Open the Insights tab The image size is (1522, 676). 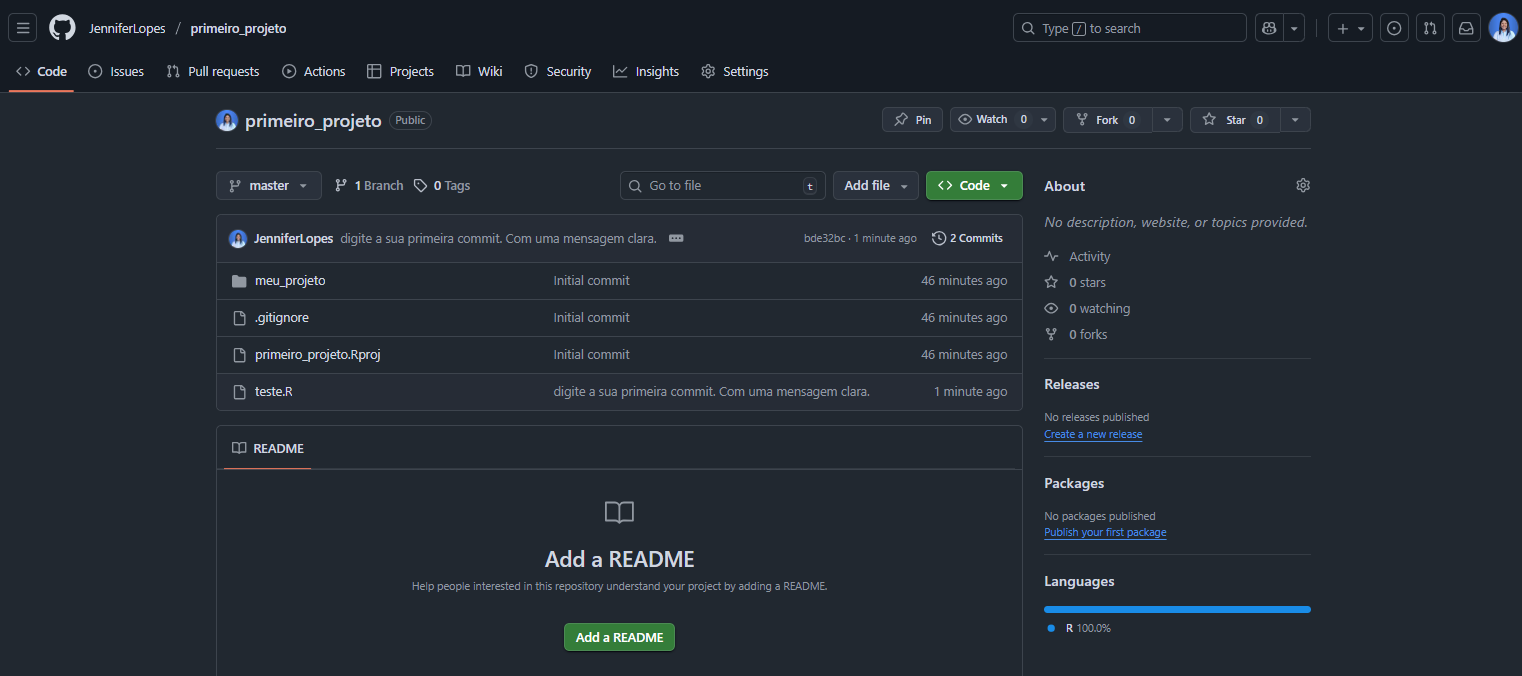pyautogui.click(x=646, y=71)
